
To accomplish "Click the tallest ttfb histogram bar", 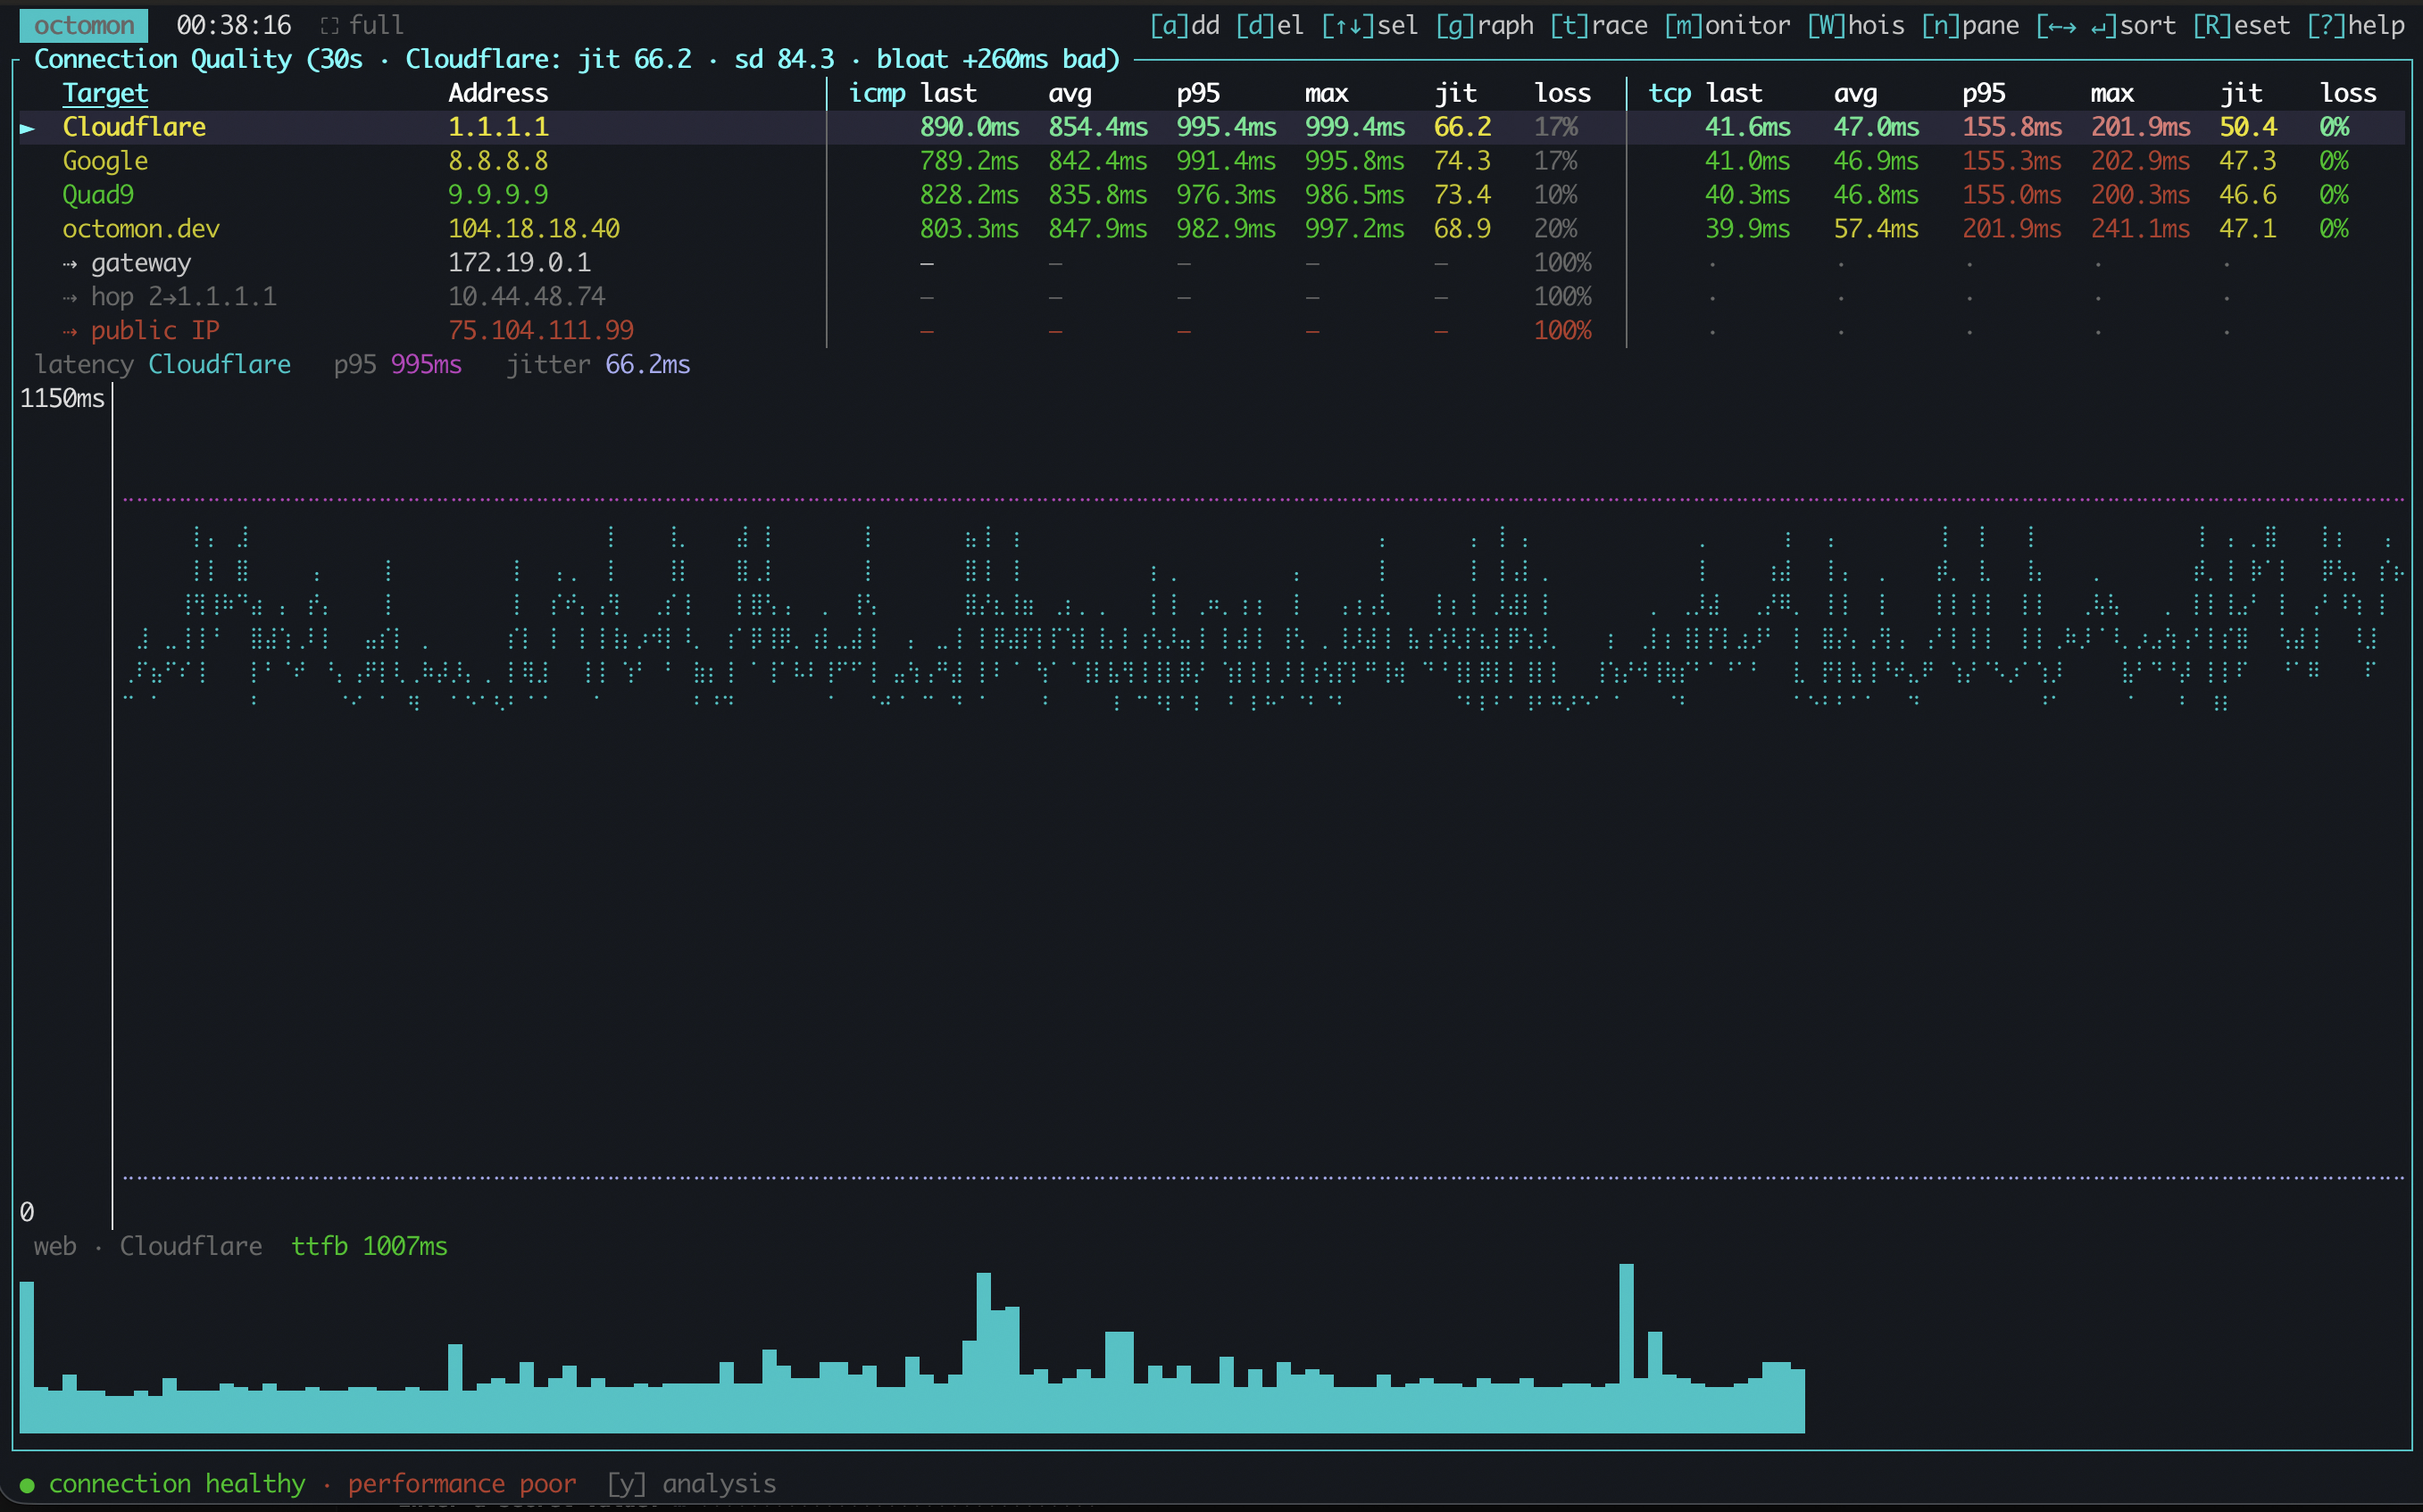I will click(1626, 1348).
